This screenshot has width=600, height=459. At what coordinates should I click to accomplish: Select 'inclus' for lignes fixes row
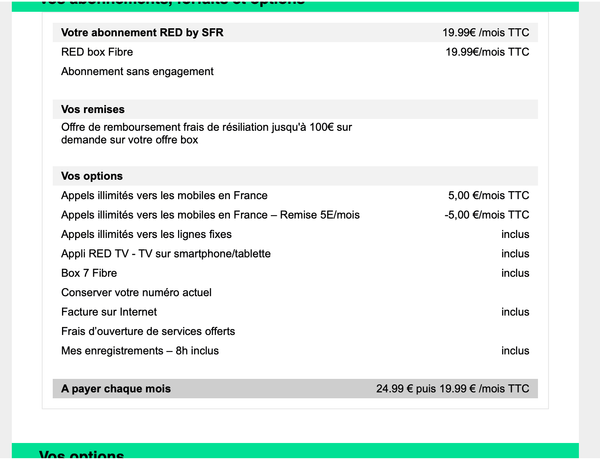pyautogui.click(x=515, y=234)
